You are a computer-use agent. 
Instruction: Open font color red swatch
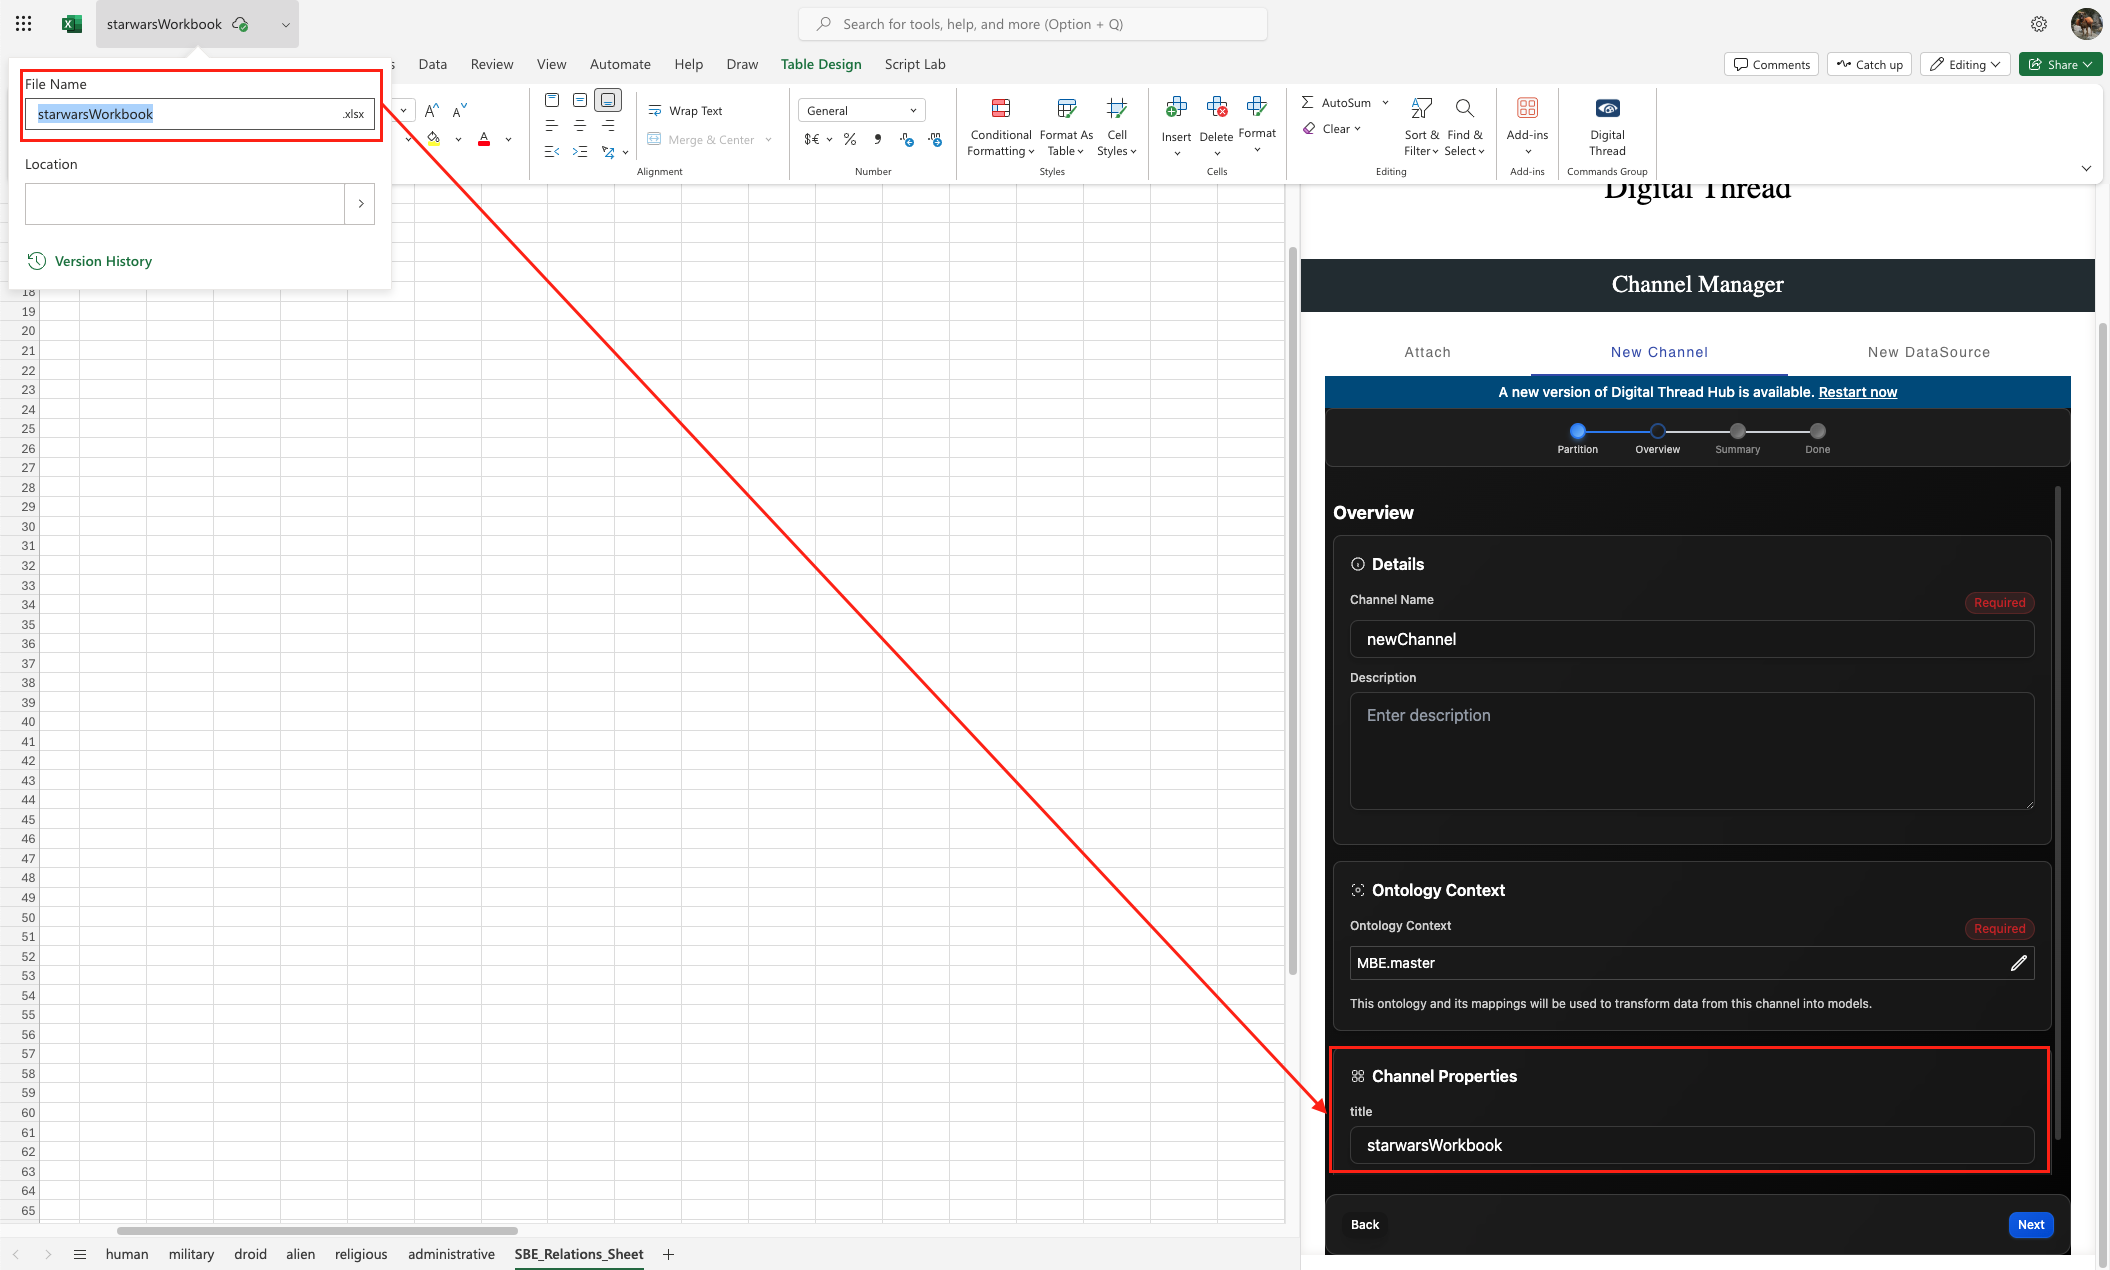[x=484, y=139]
